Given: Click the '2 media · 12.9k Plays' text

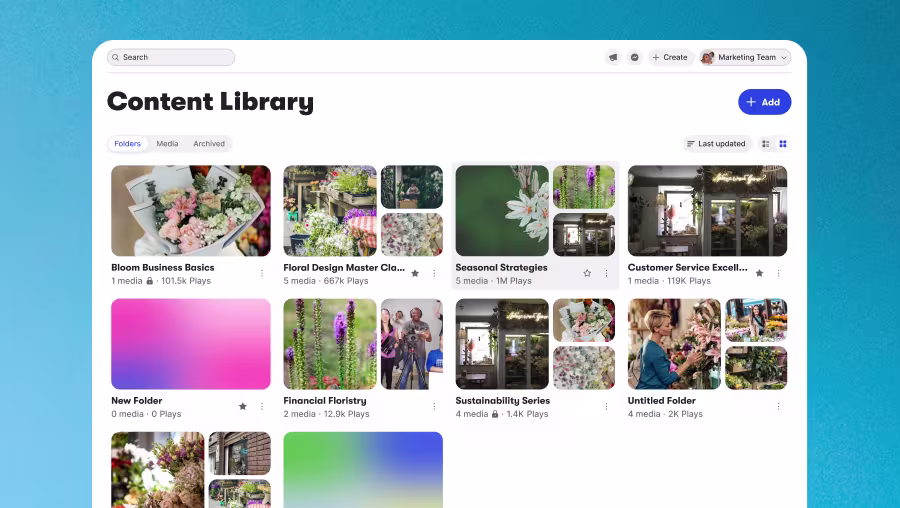Looking at the screenshot, I should point(326,414).
